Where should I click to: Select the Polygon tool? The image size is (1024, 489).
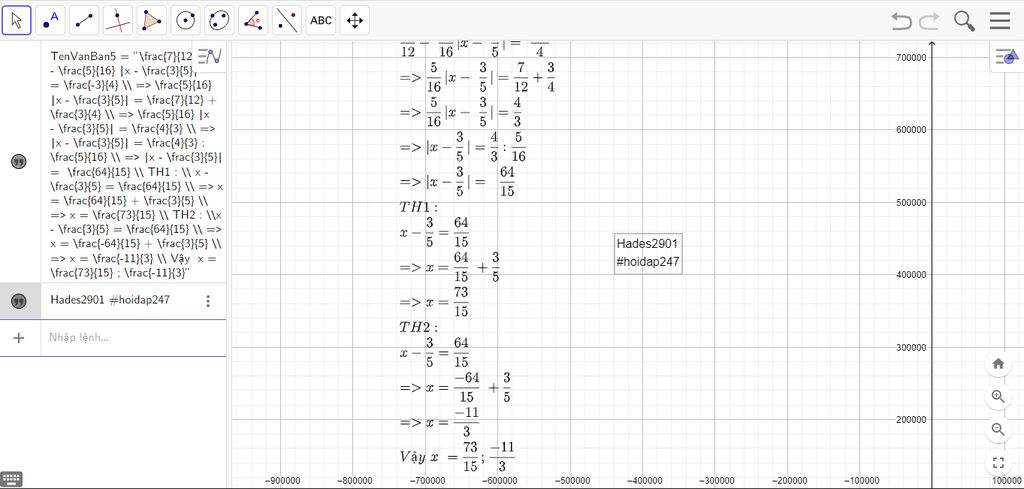click(152, 21)
